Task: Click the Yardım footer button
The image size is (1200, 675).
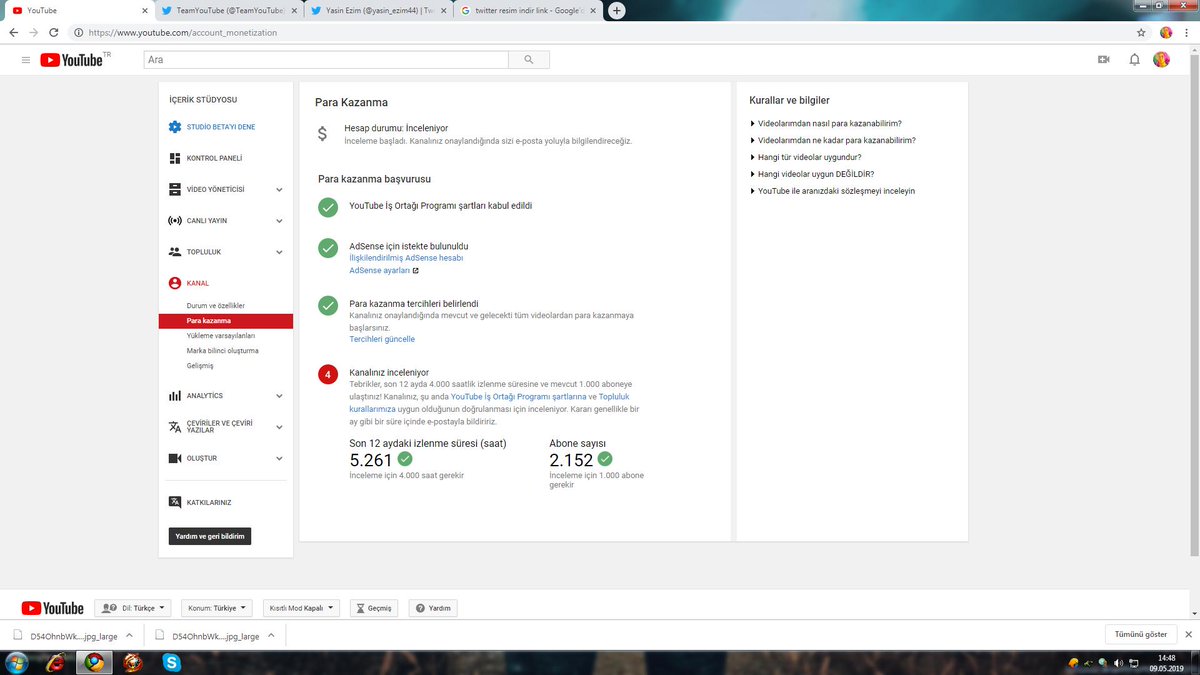Action: [433, 608]
